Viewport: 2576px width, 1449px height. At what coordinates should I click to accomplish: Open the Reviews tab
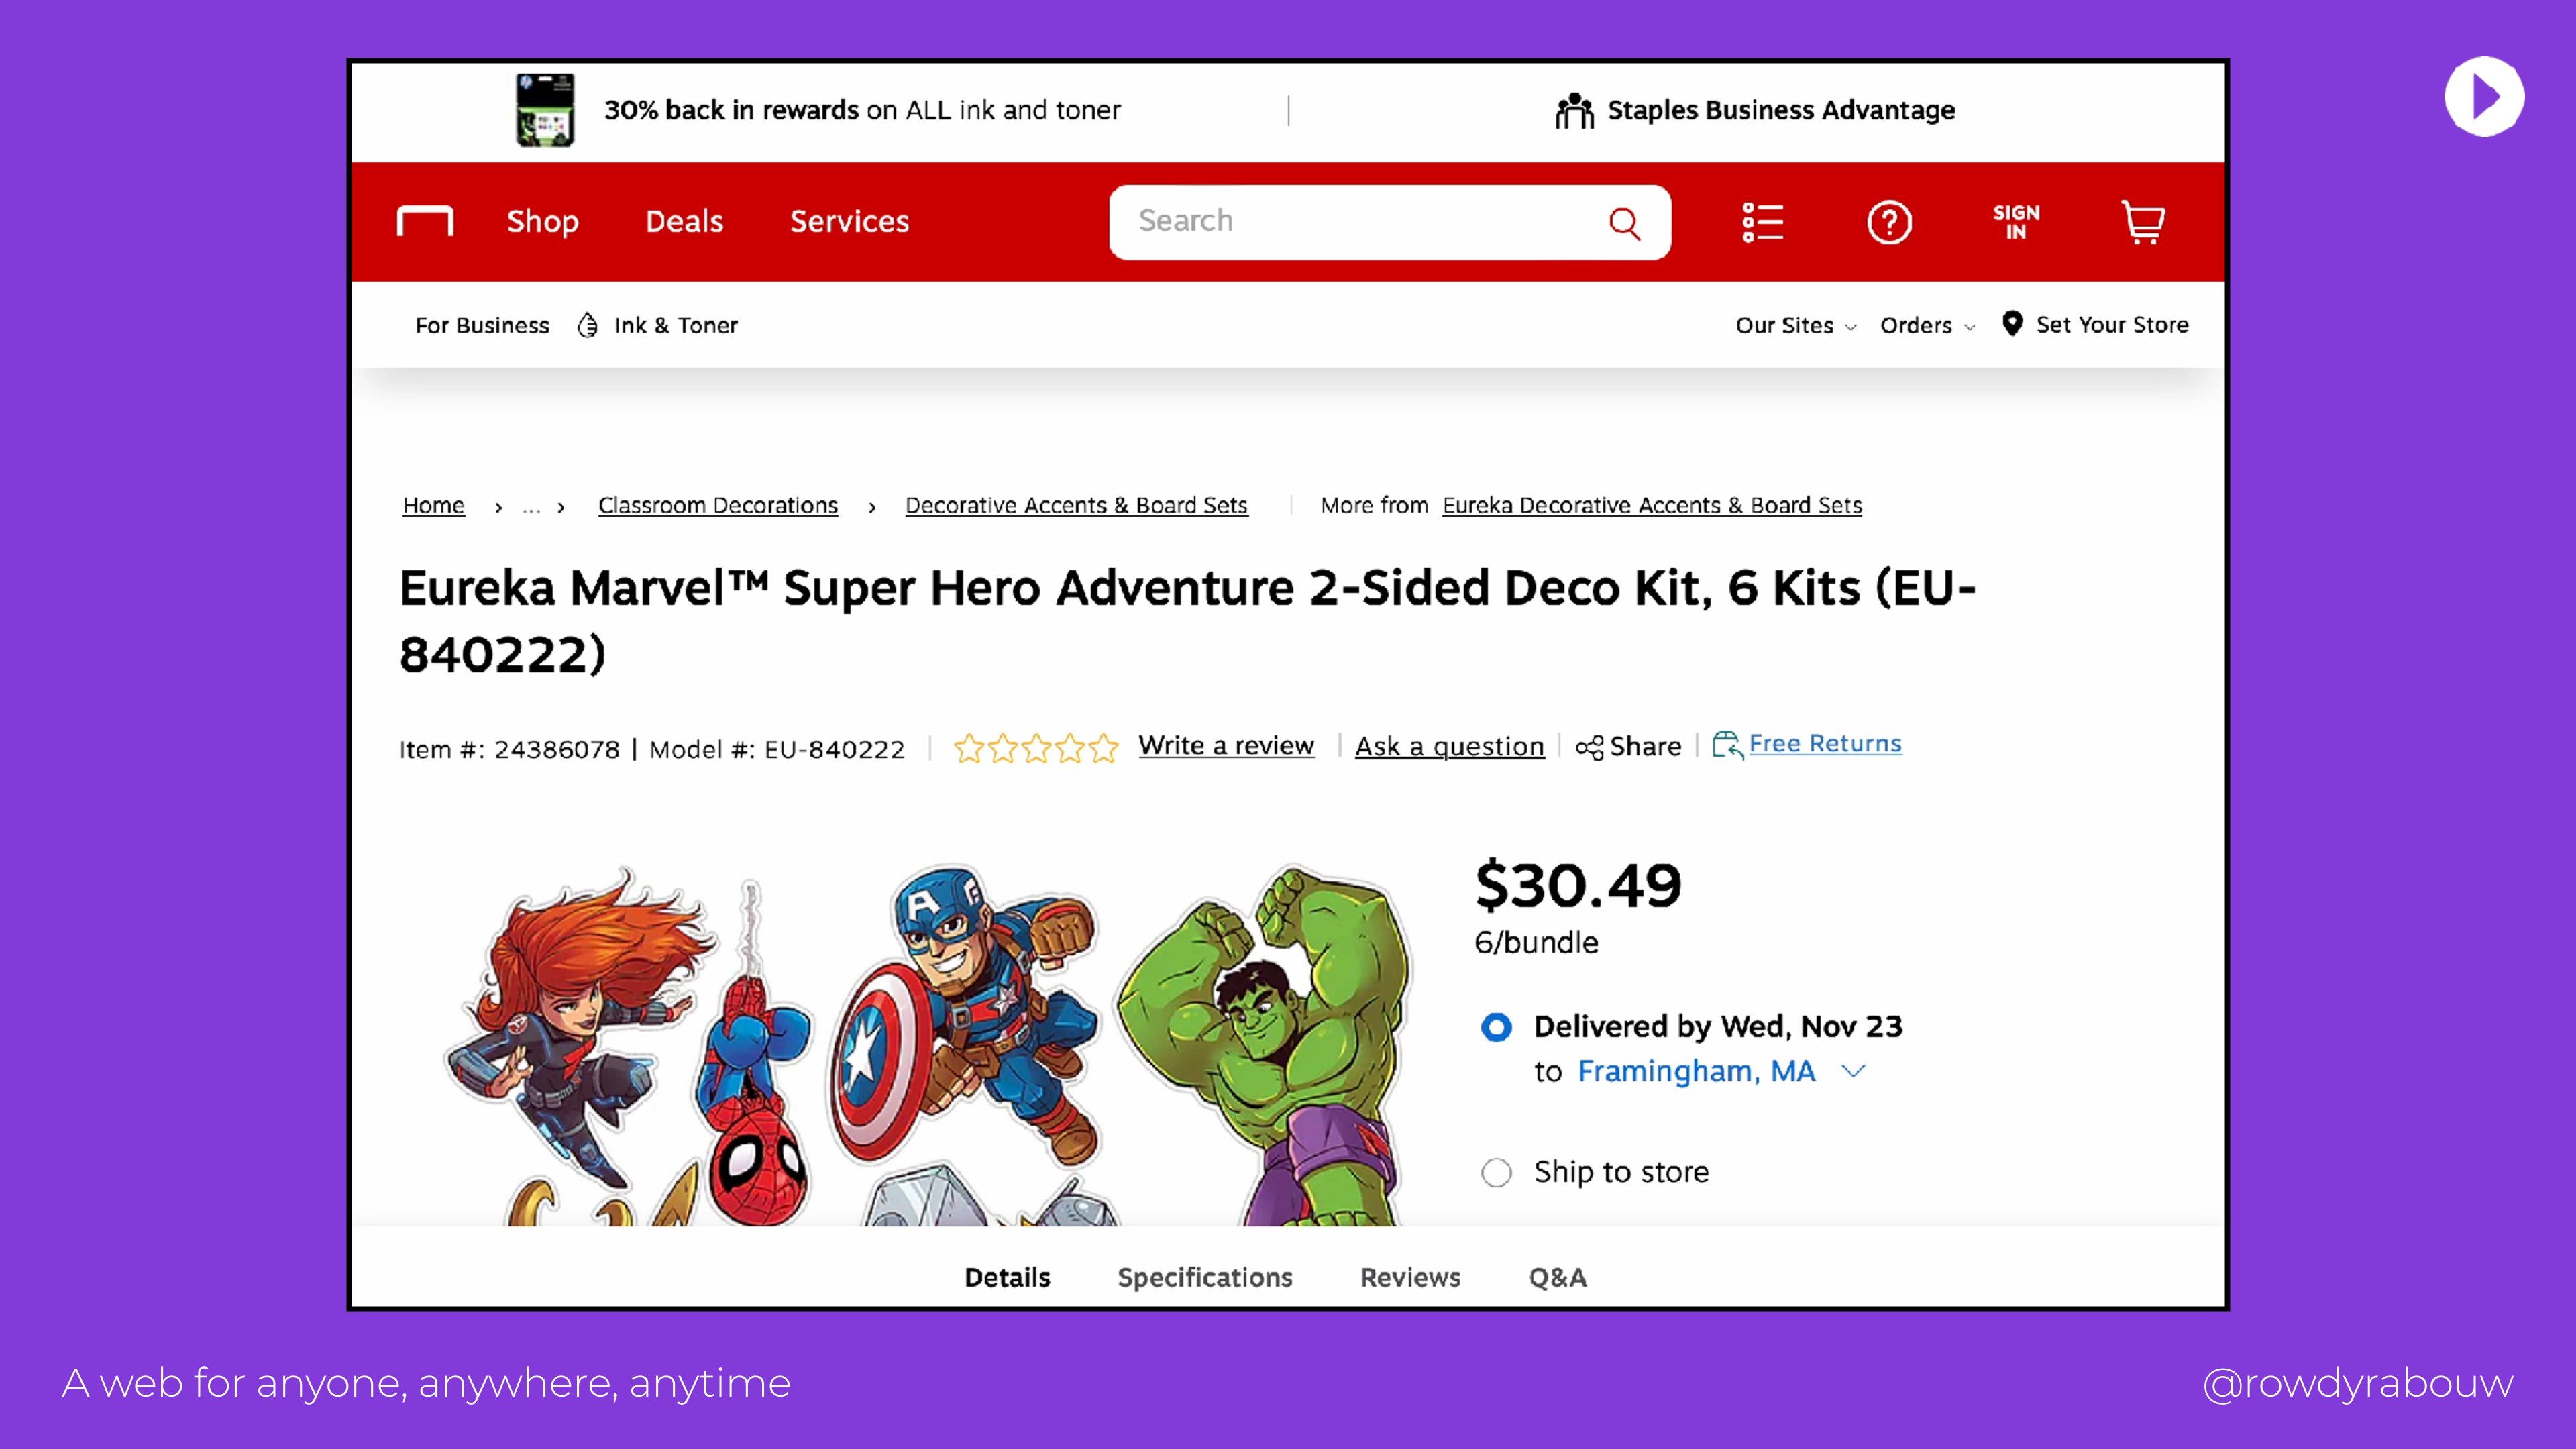pyautogui.click(x=1410, y=1277)
